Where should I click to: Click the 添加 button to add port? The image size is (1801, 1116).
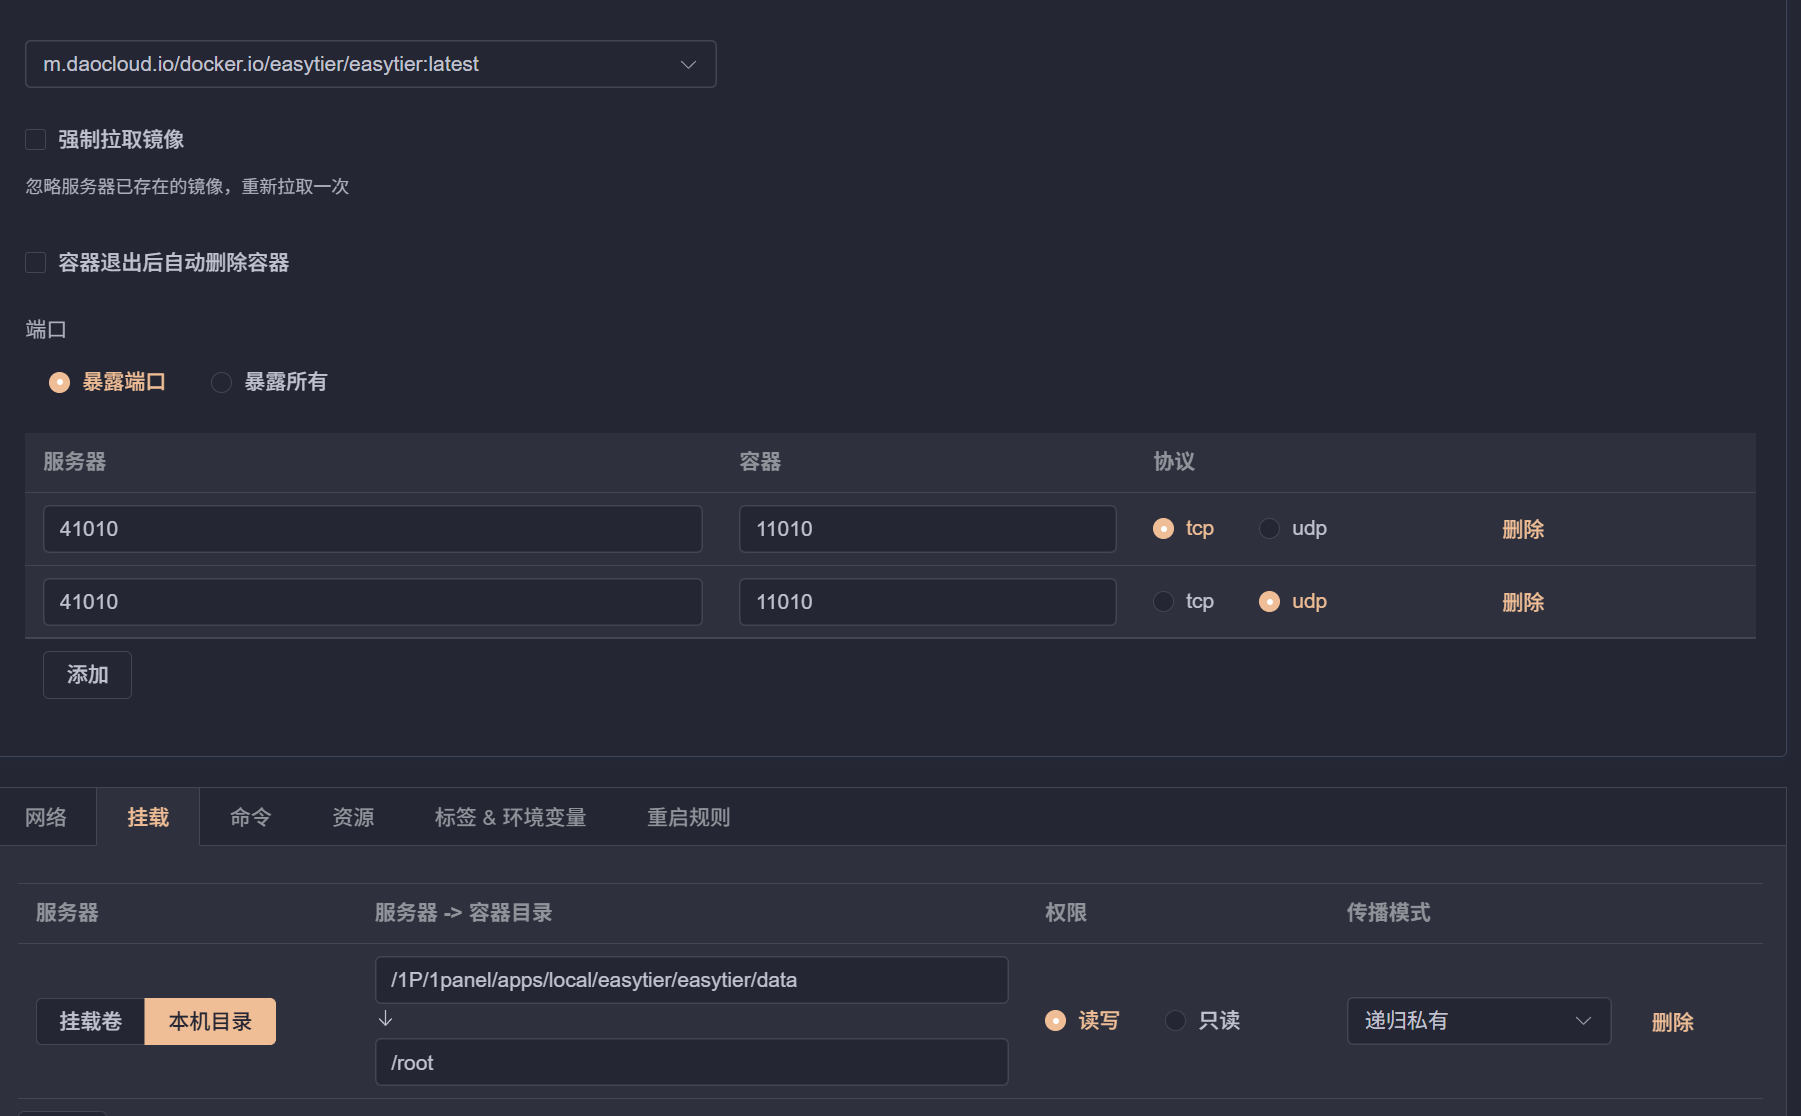coord(87,675)
